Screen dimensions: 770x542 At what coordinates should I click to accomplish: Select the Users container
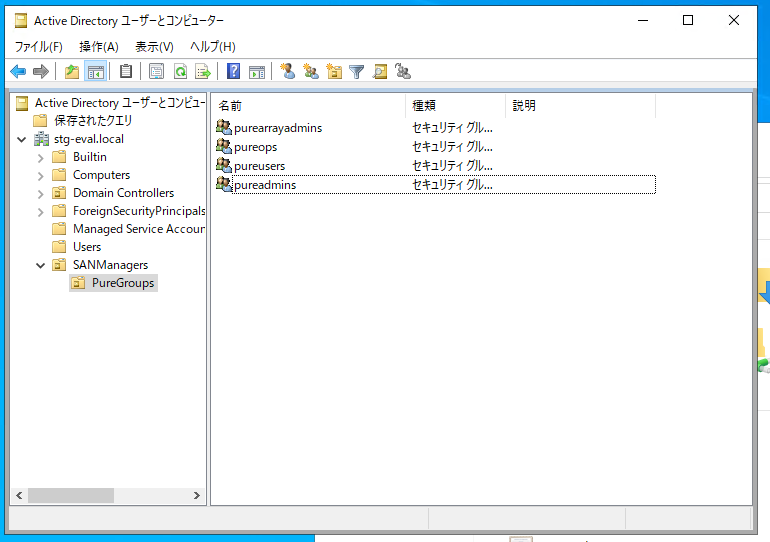point(87,247)
